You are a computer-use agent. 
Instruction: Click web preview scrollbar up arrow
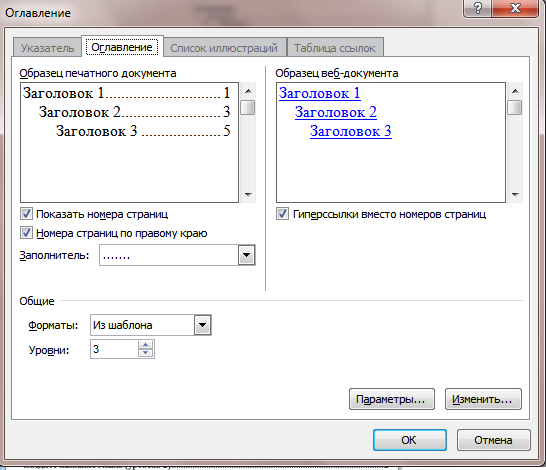tap(515, 91)
